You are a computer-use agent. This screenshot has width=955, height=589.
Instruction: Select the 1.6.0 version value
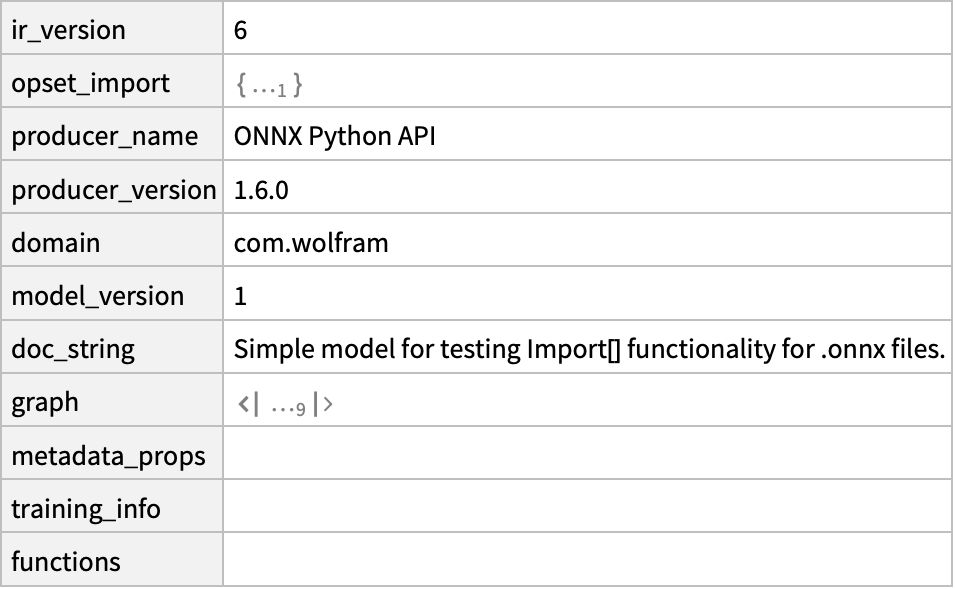[x=261, y=190]
